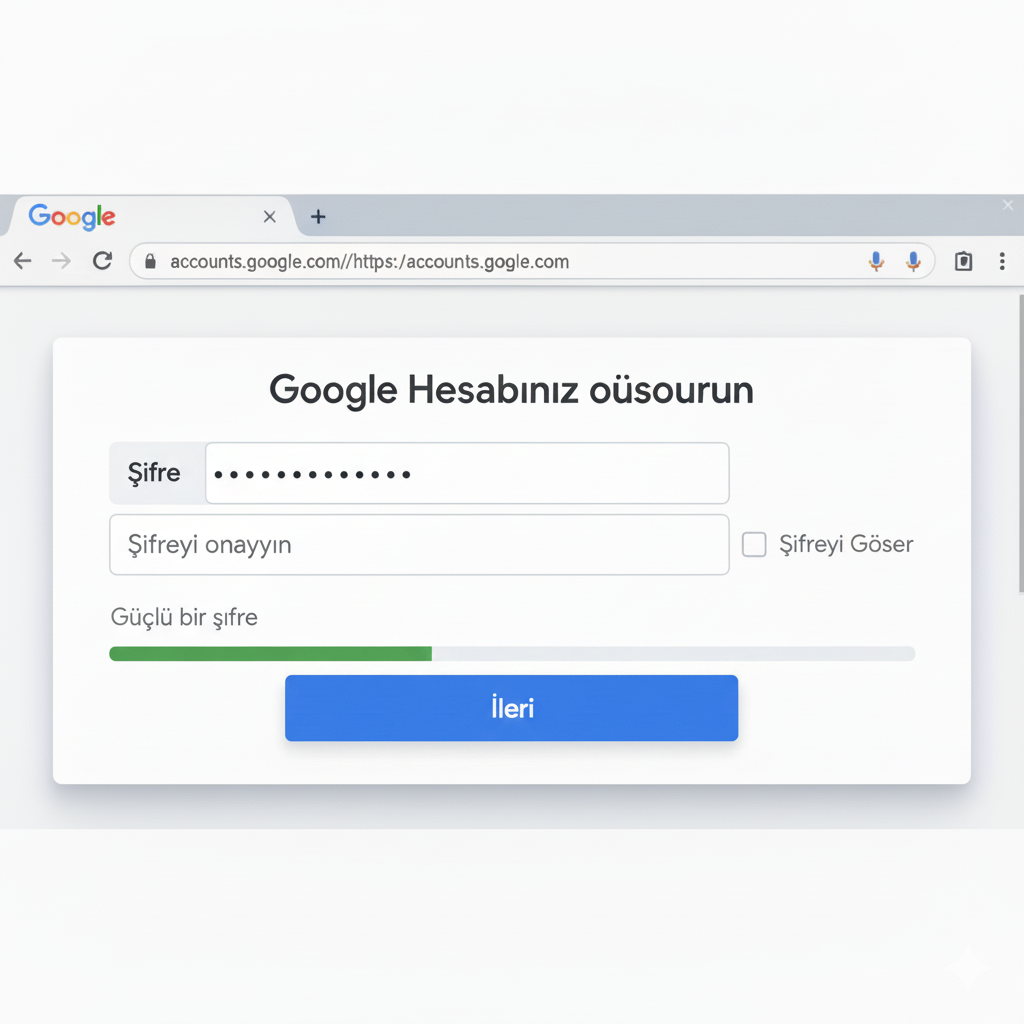Close the browser window
This screenshot has width=1024, height=1024.
tap(1008, 205)
